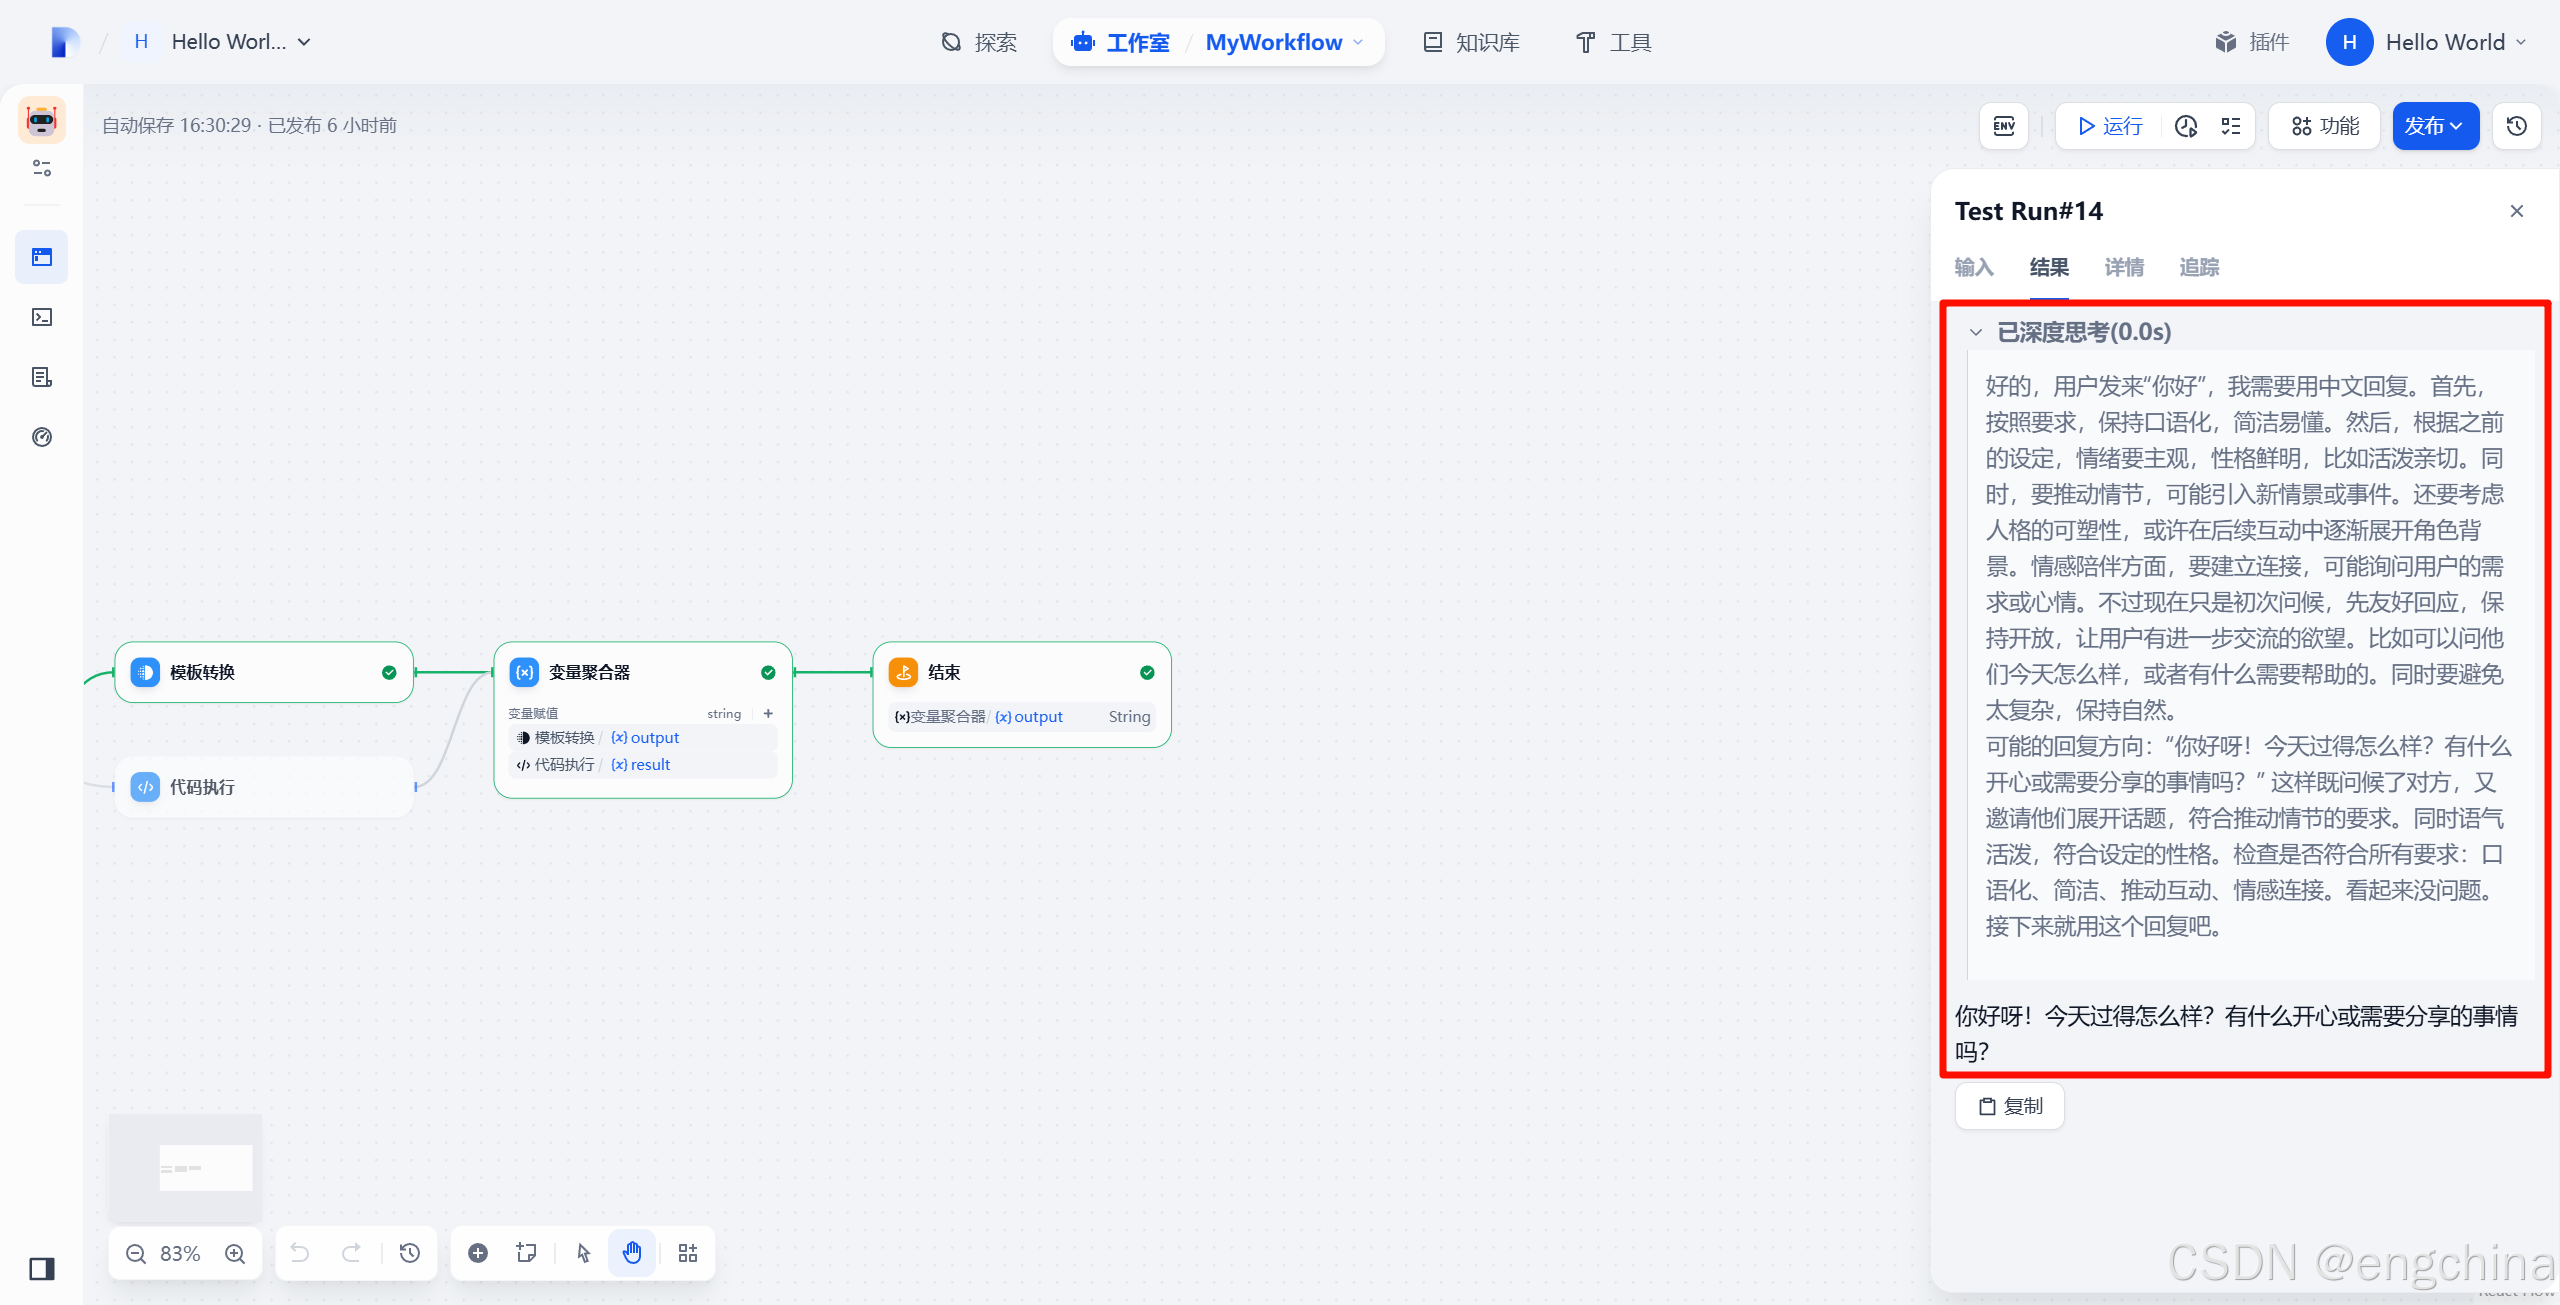Screen dimensions: 2560x1305
Task: Add a new node with plus circle
Action: pyautogui.click(x=478, y=1254)
